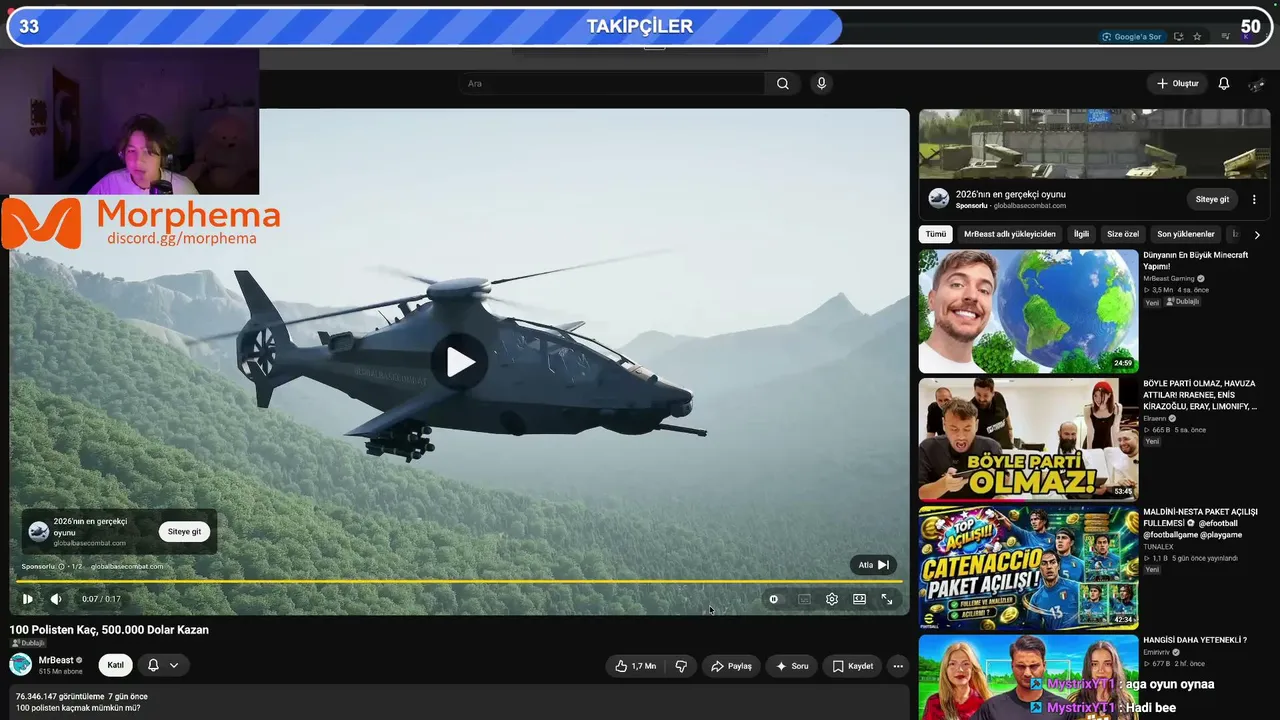This screenshot has width=1280, height=720.
Task: Enter fullscreen mode in the player
Action: [x=886, y=599]
